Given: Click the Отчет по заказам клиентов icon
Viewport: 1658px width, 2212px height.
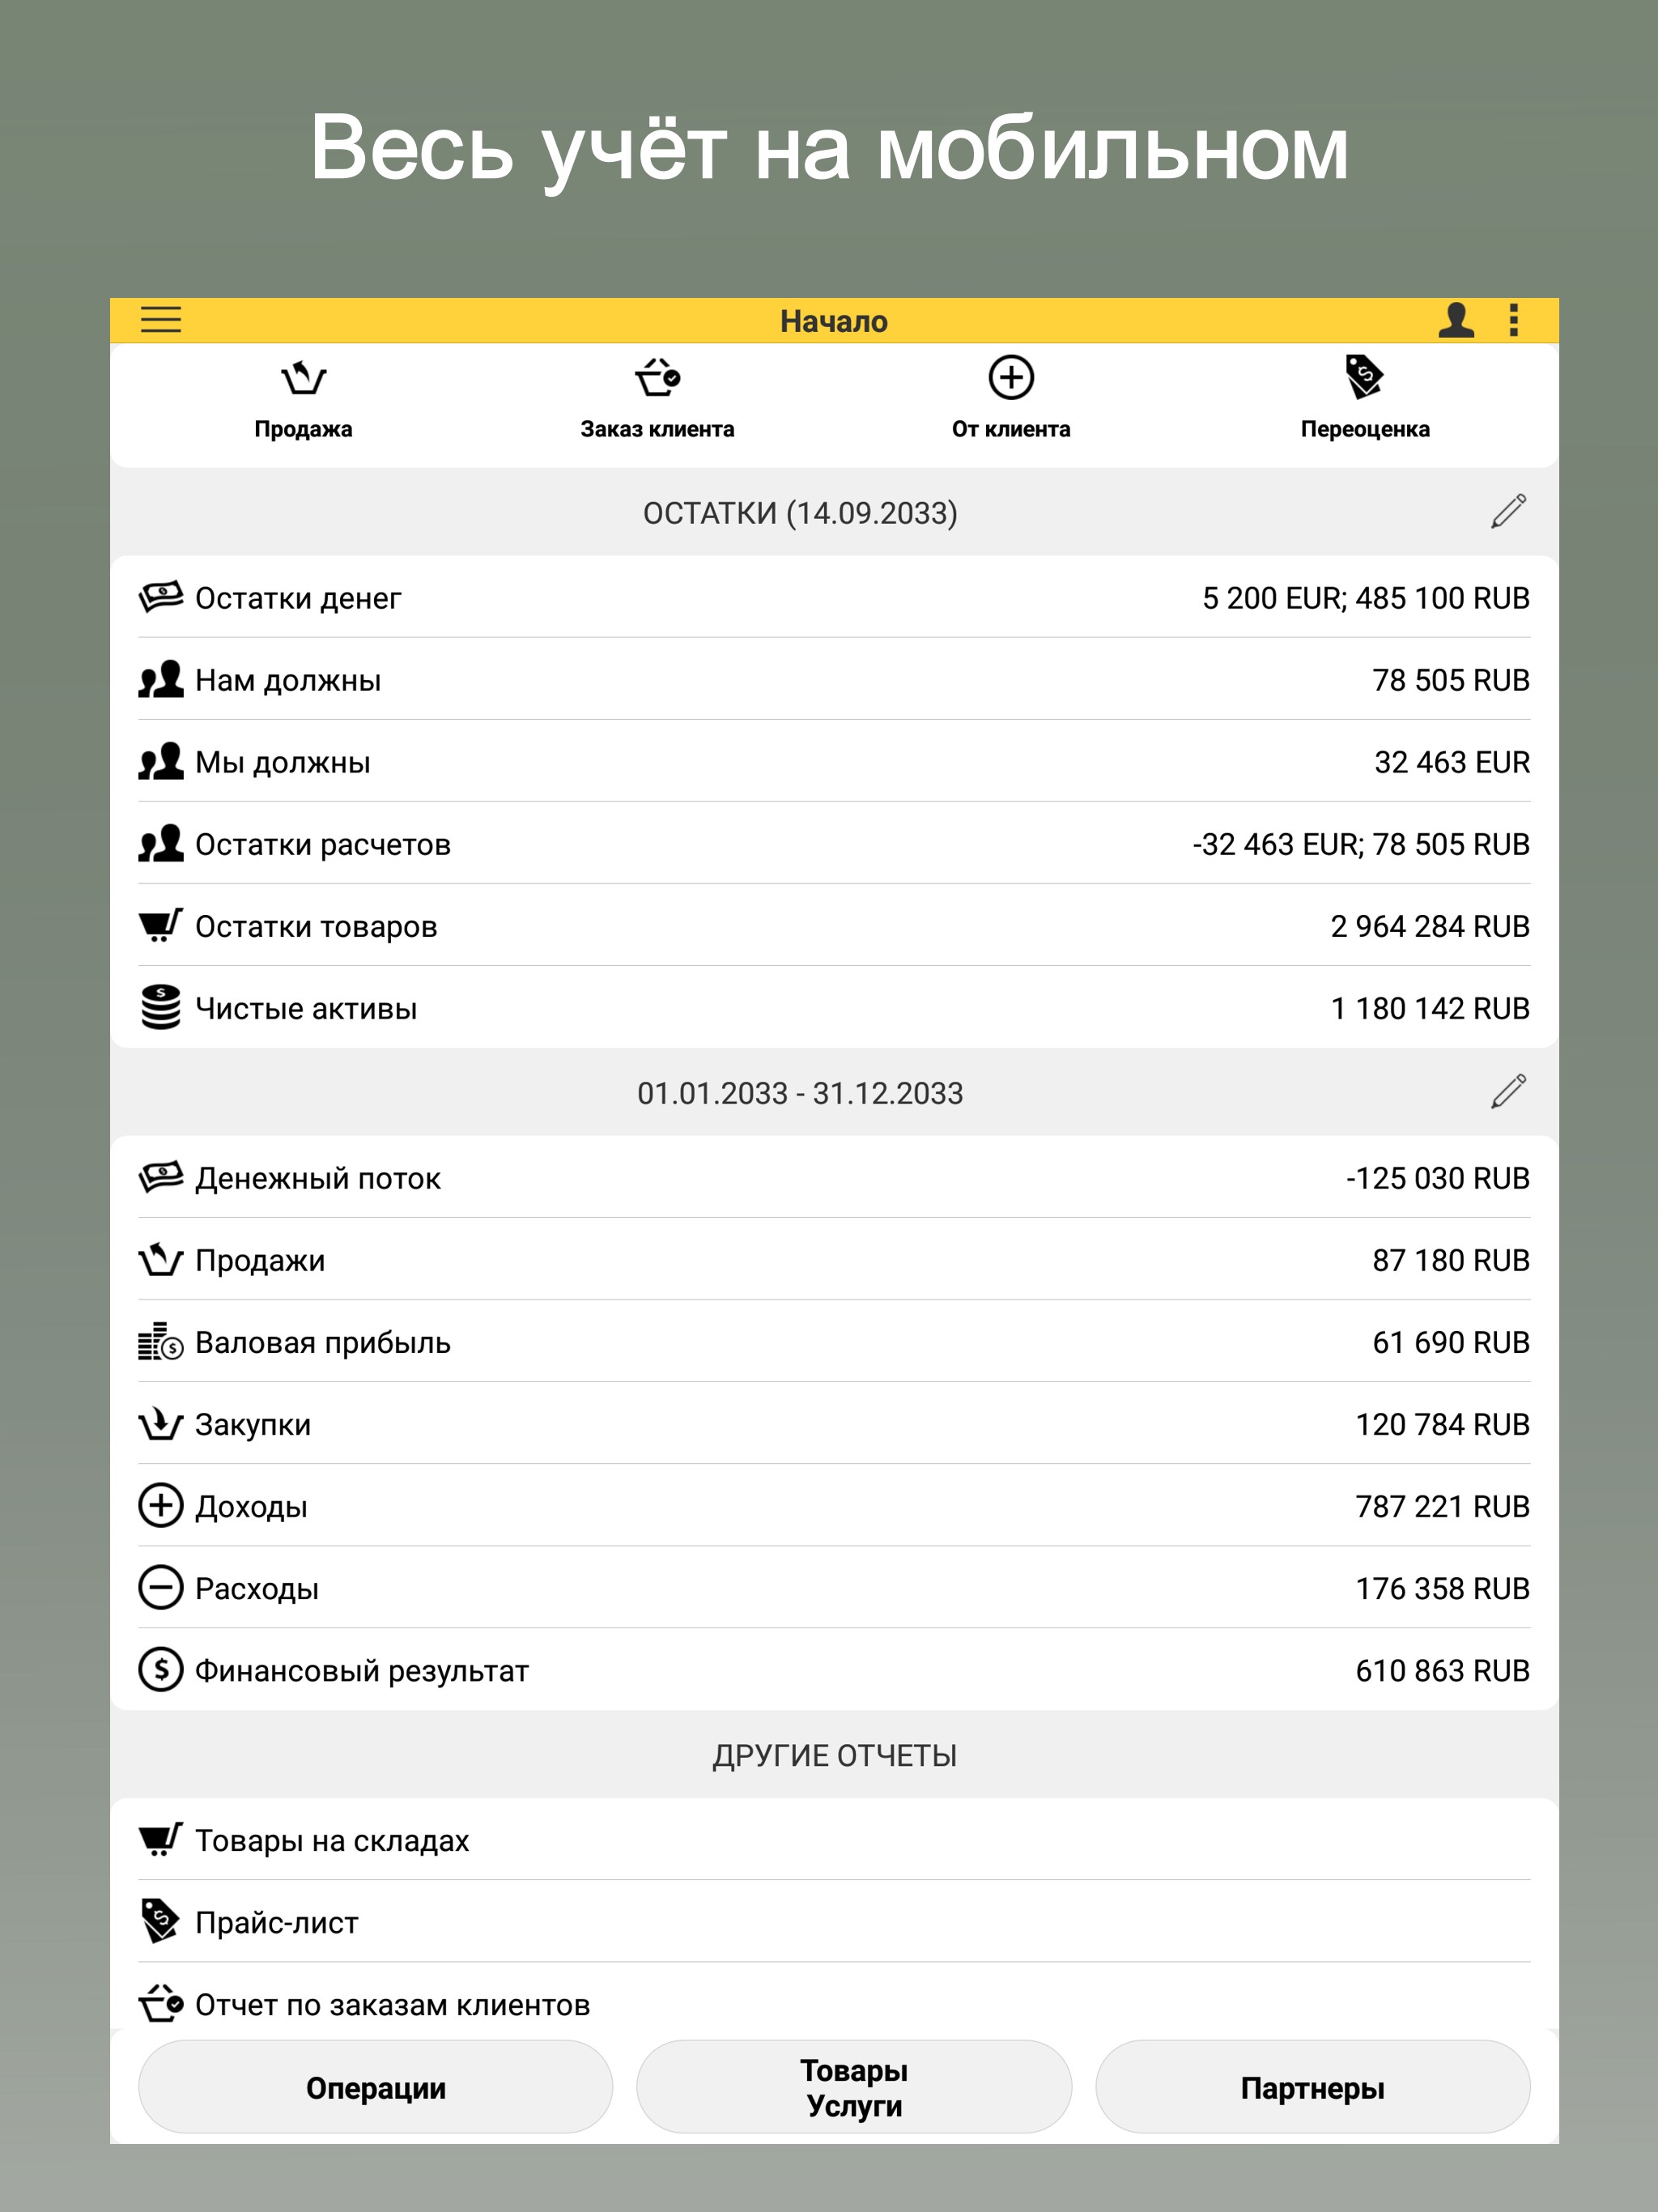Looking at the screenshot, I should [x=161, y=2003].
